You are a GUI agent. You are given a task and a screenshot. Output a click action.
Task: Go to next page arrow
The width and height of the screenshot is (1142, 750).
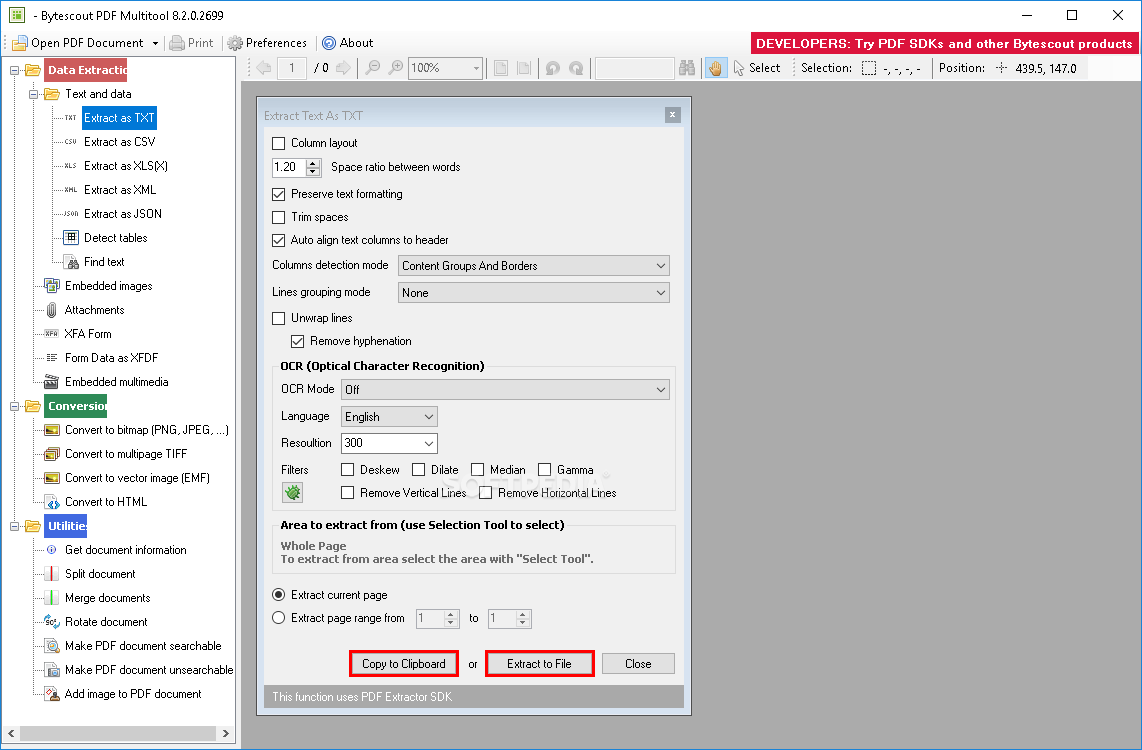point(342,68)
